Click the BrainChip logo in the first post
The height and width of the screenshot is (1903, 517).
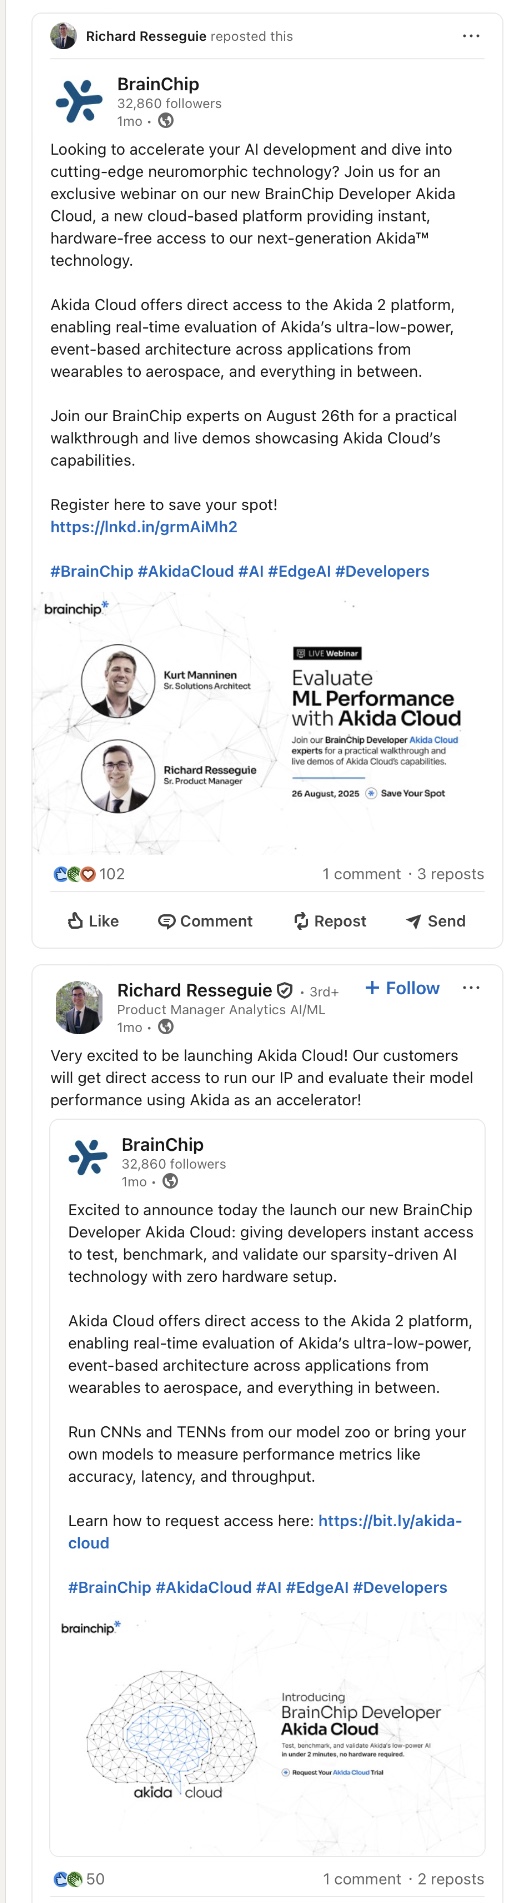pyautogui.click(x=79, y=101)
